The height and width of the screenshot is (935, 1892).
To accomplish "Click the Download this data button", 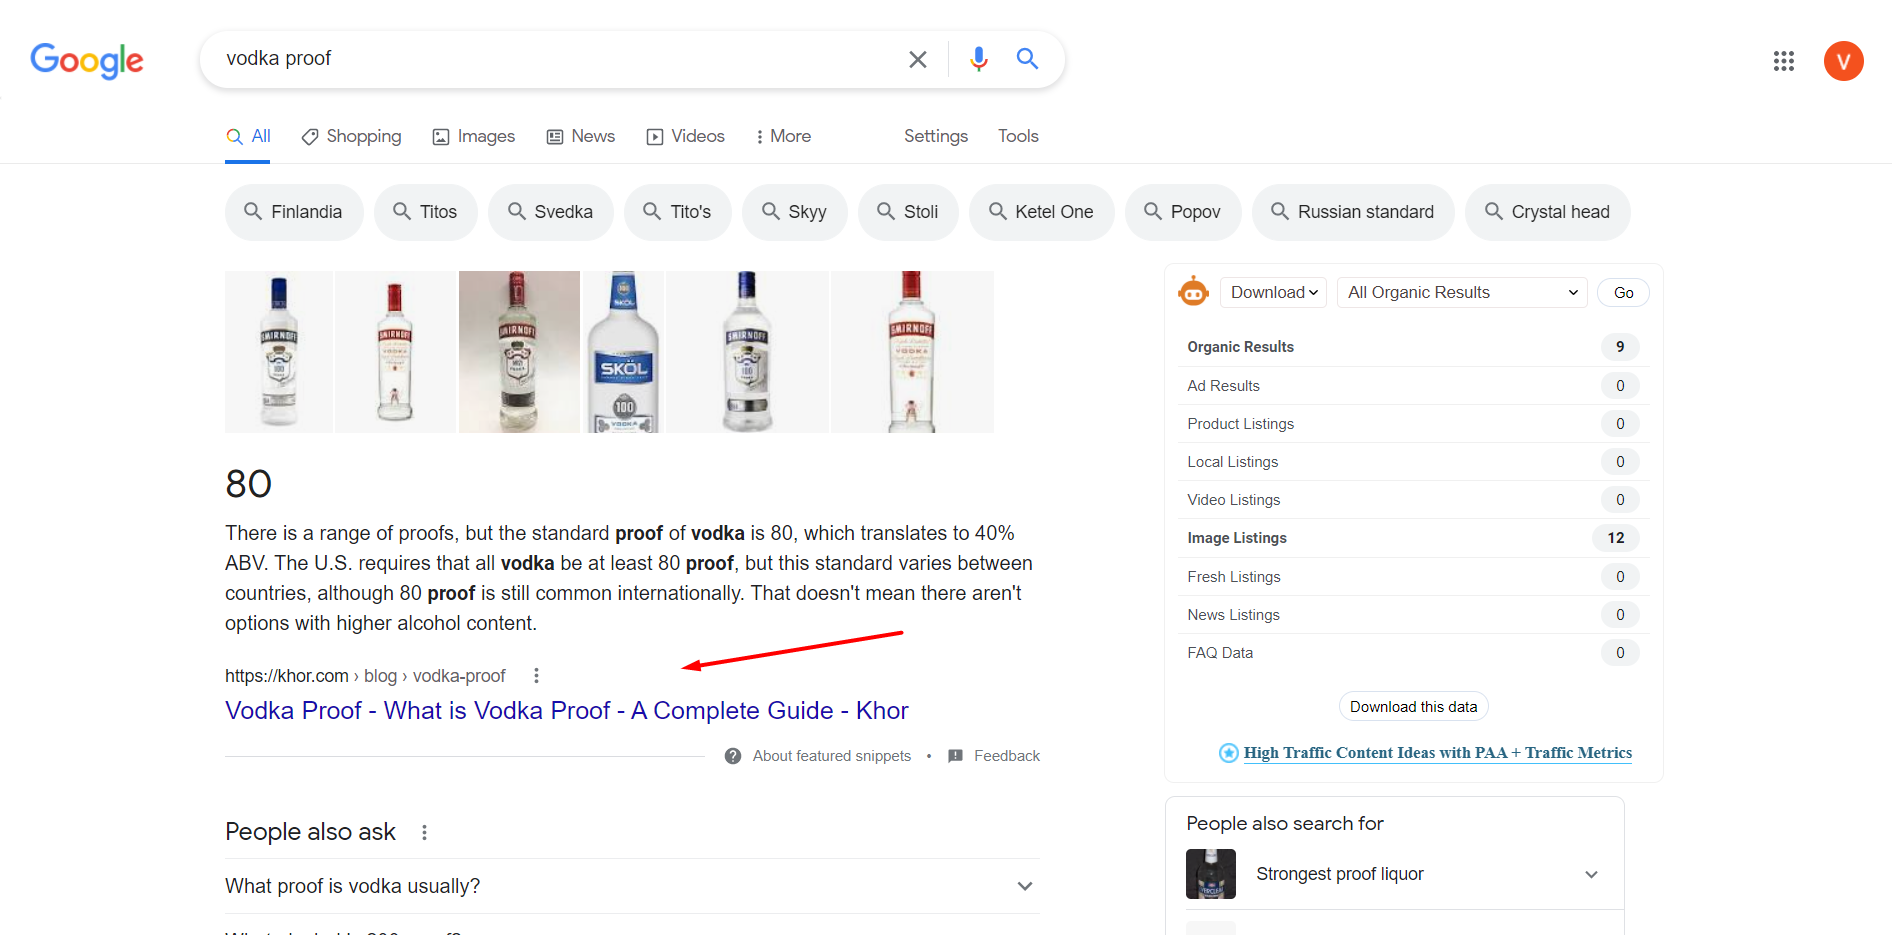I will [x=1413, y=707].
